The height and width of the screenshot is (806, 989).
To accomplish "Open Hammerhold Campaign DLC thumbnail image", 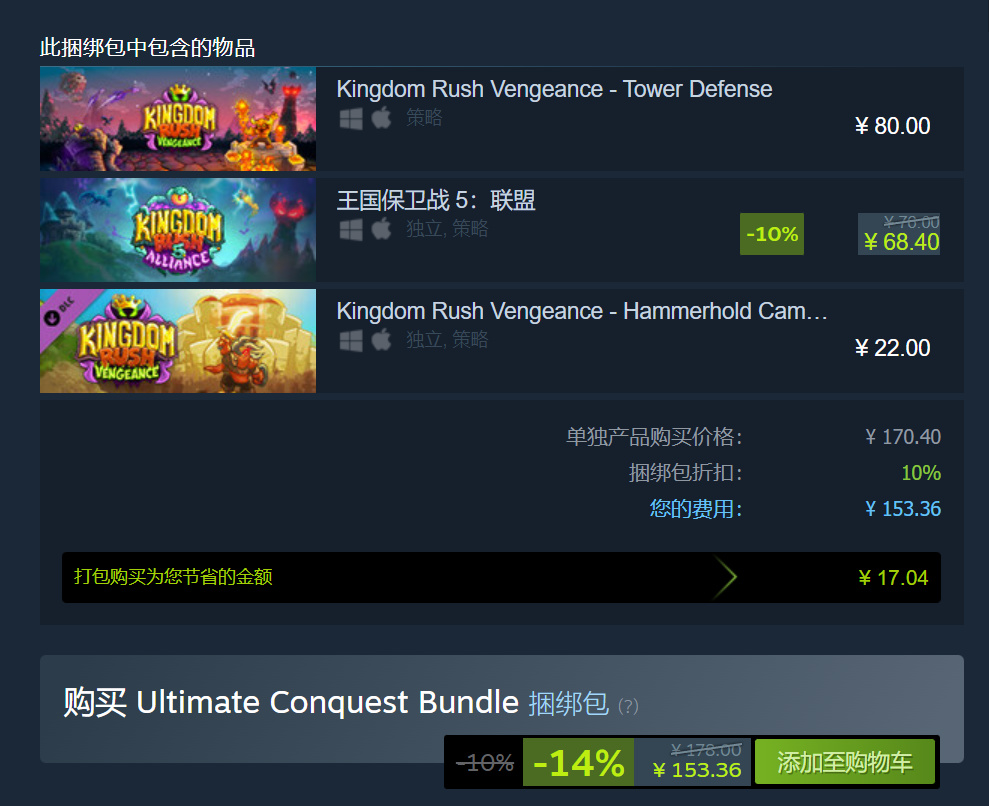I will click(x=178, y=341).
